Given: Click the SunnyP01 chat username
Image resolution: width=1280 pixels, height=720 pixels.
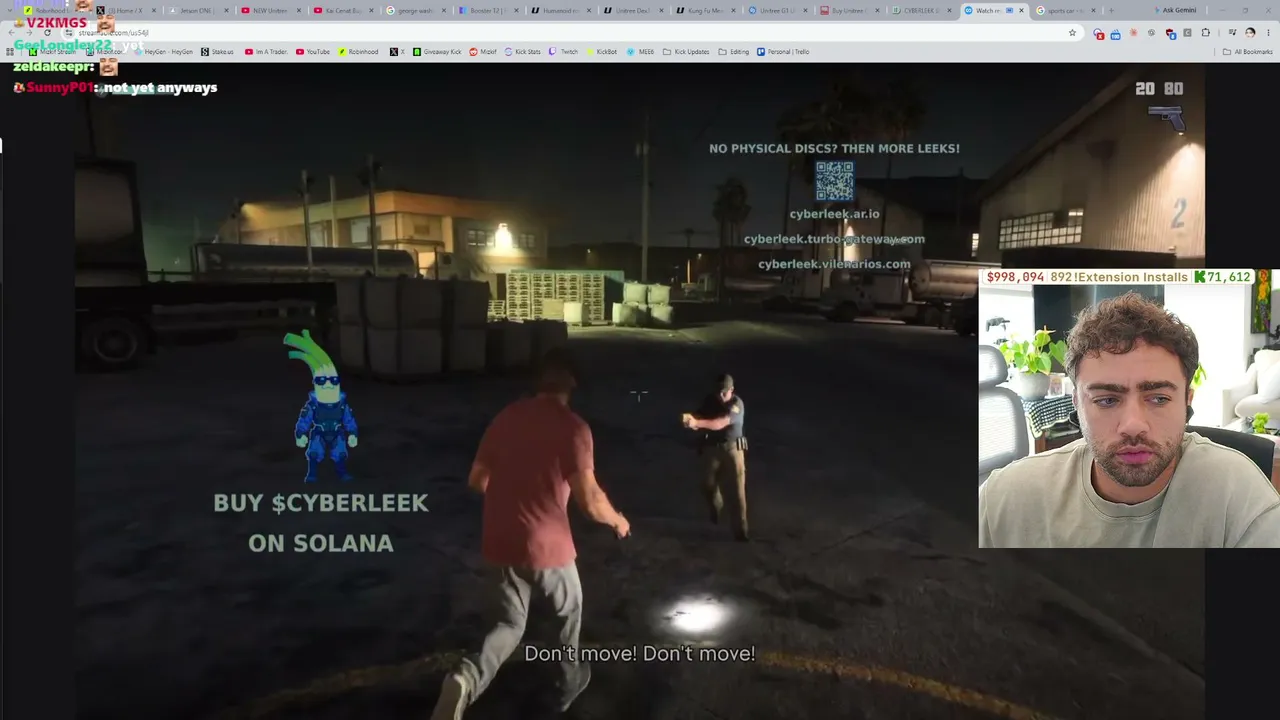Looking at the screenshot, I should point(59,88).
